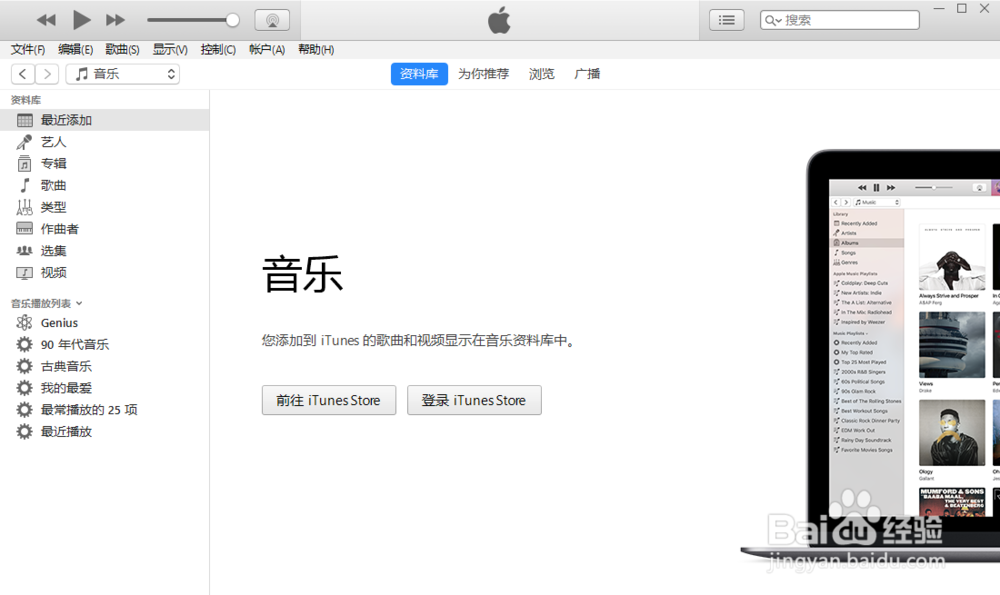This screenshot has height=595, width=1000.
Task: Open the search magnifier options dropdown
Action: pos(773,20)
